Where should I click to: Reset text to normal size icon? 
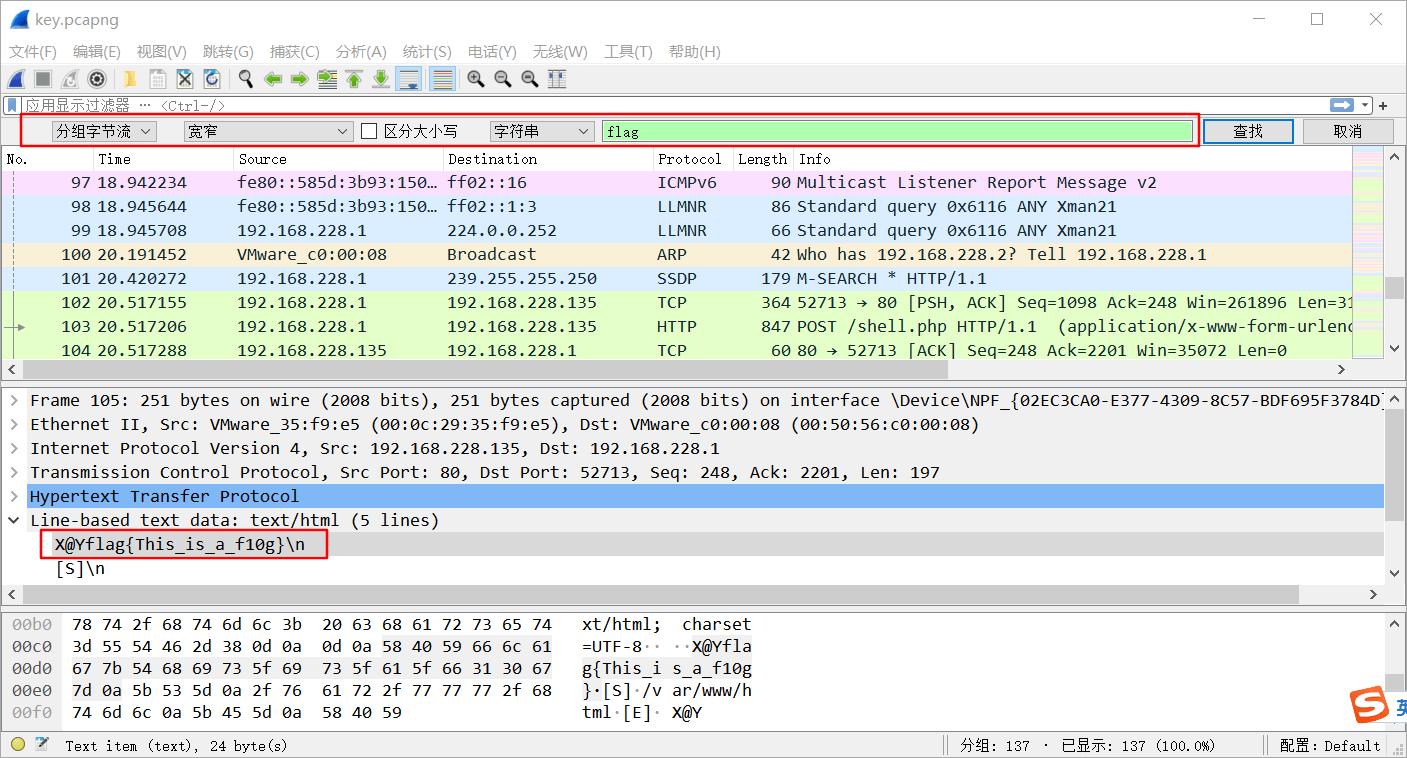point(530,79)
